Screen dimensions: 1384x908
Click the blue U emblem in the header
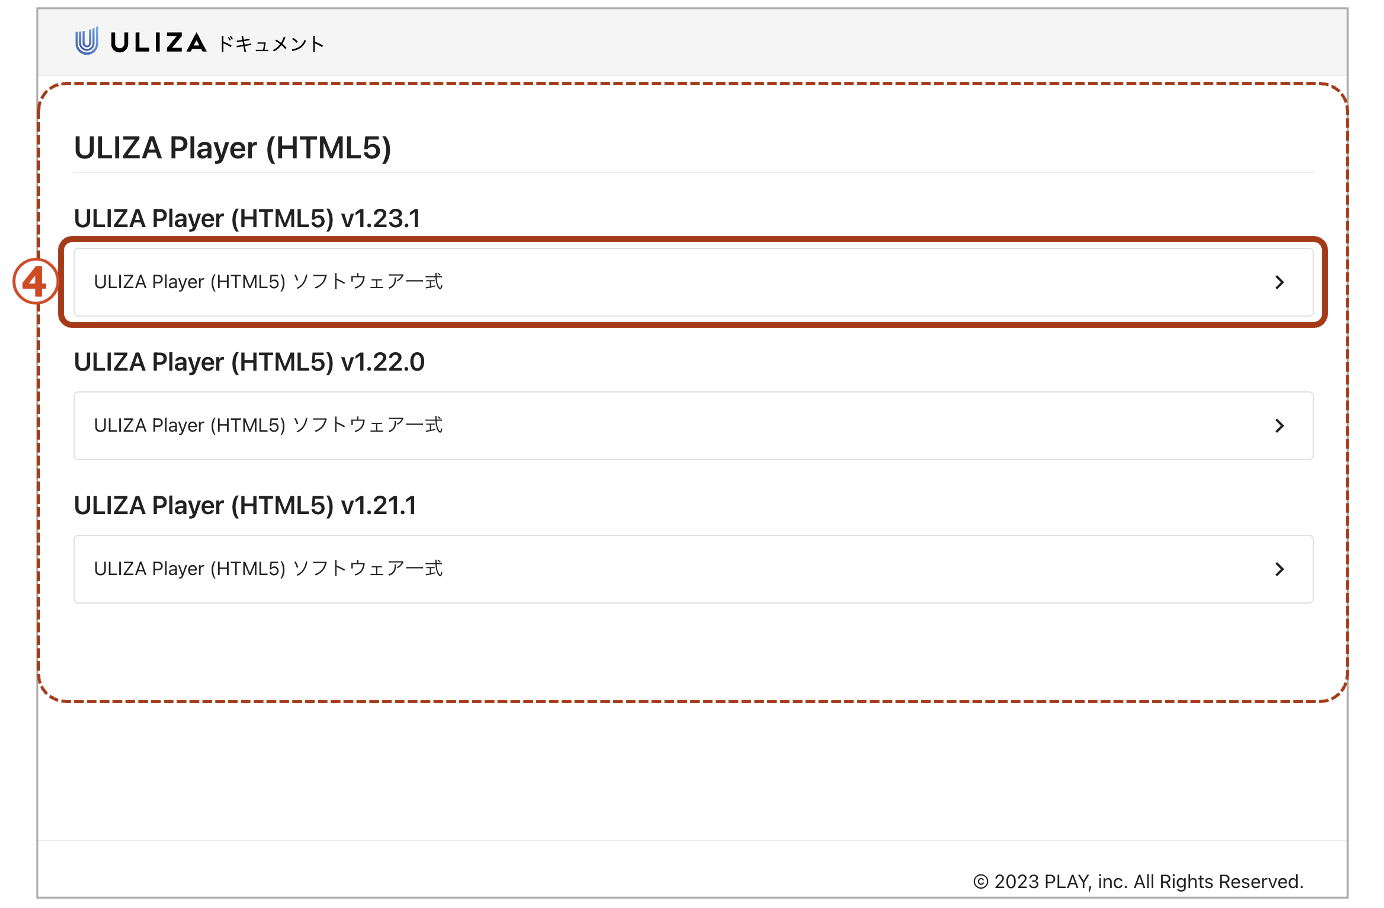tap(85, 41)
